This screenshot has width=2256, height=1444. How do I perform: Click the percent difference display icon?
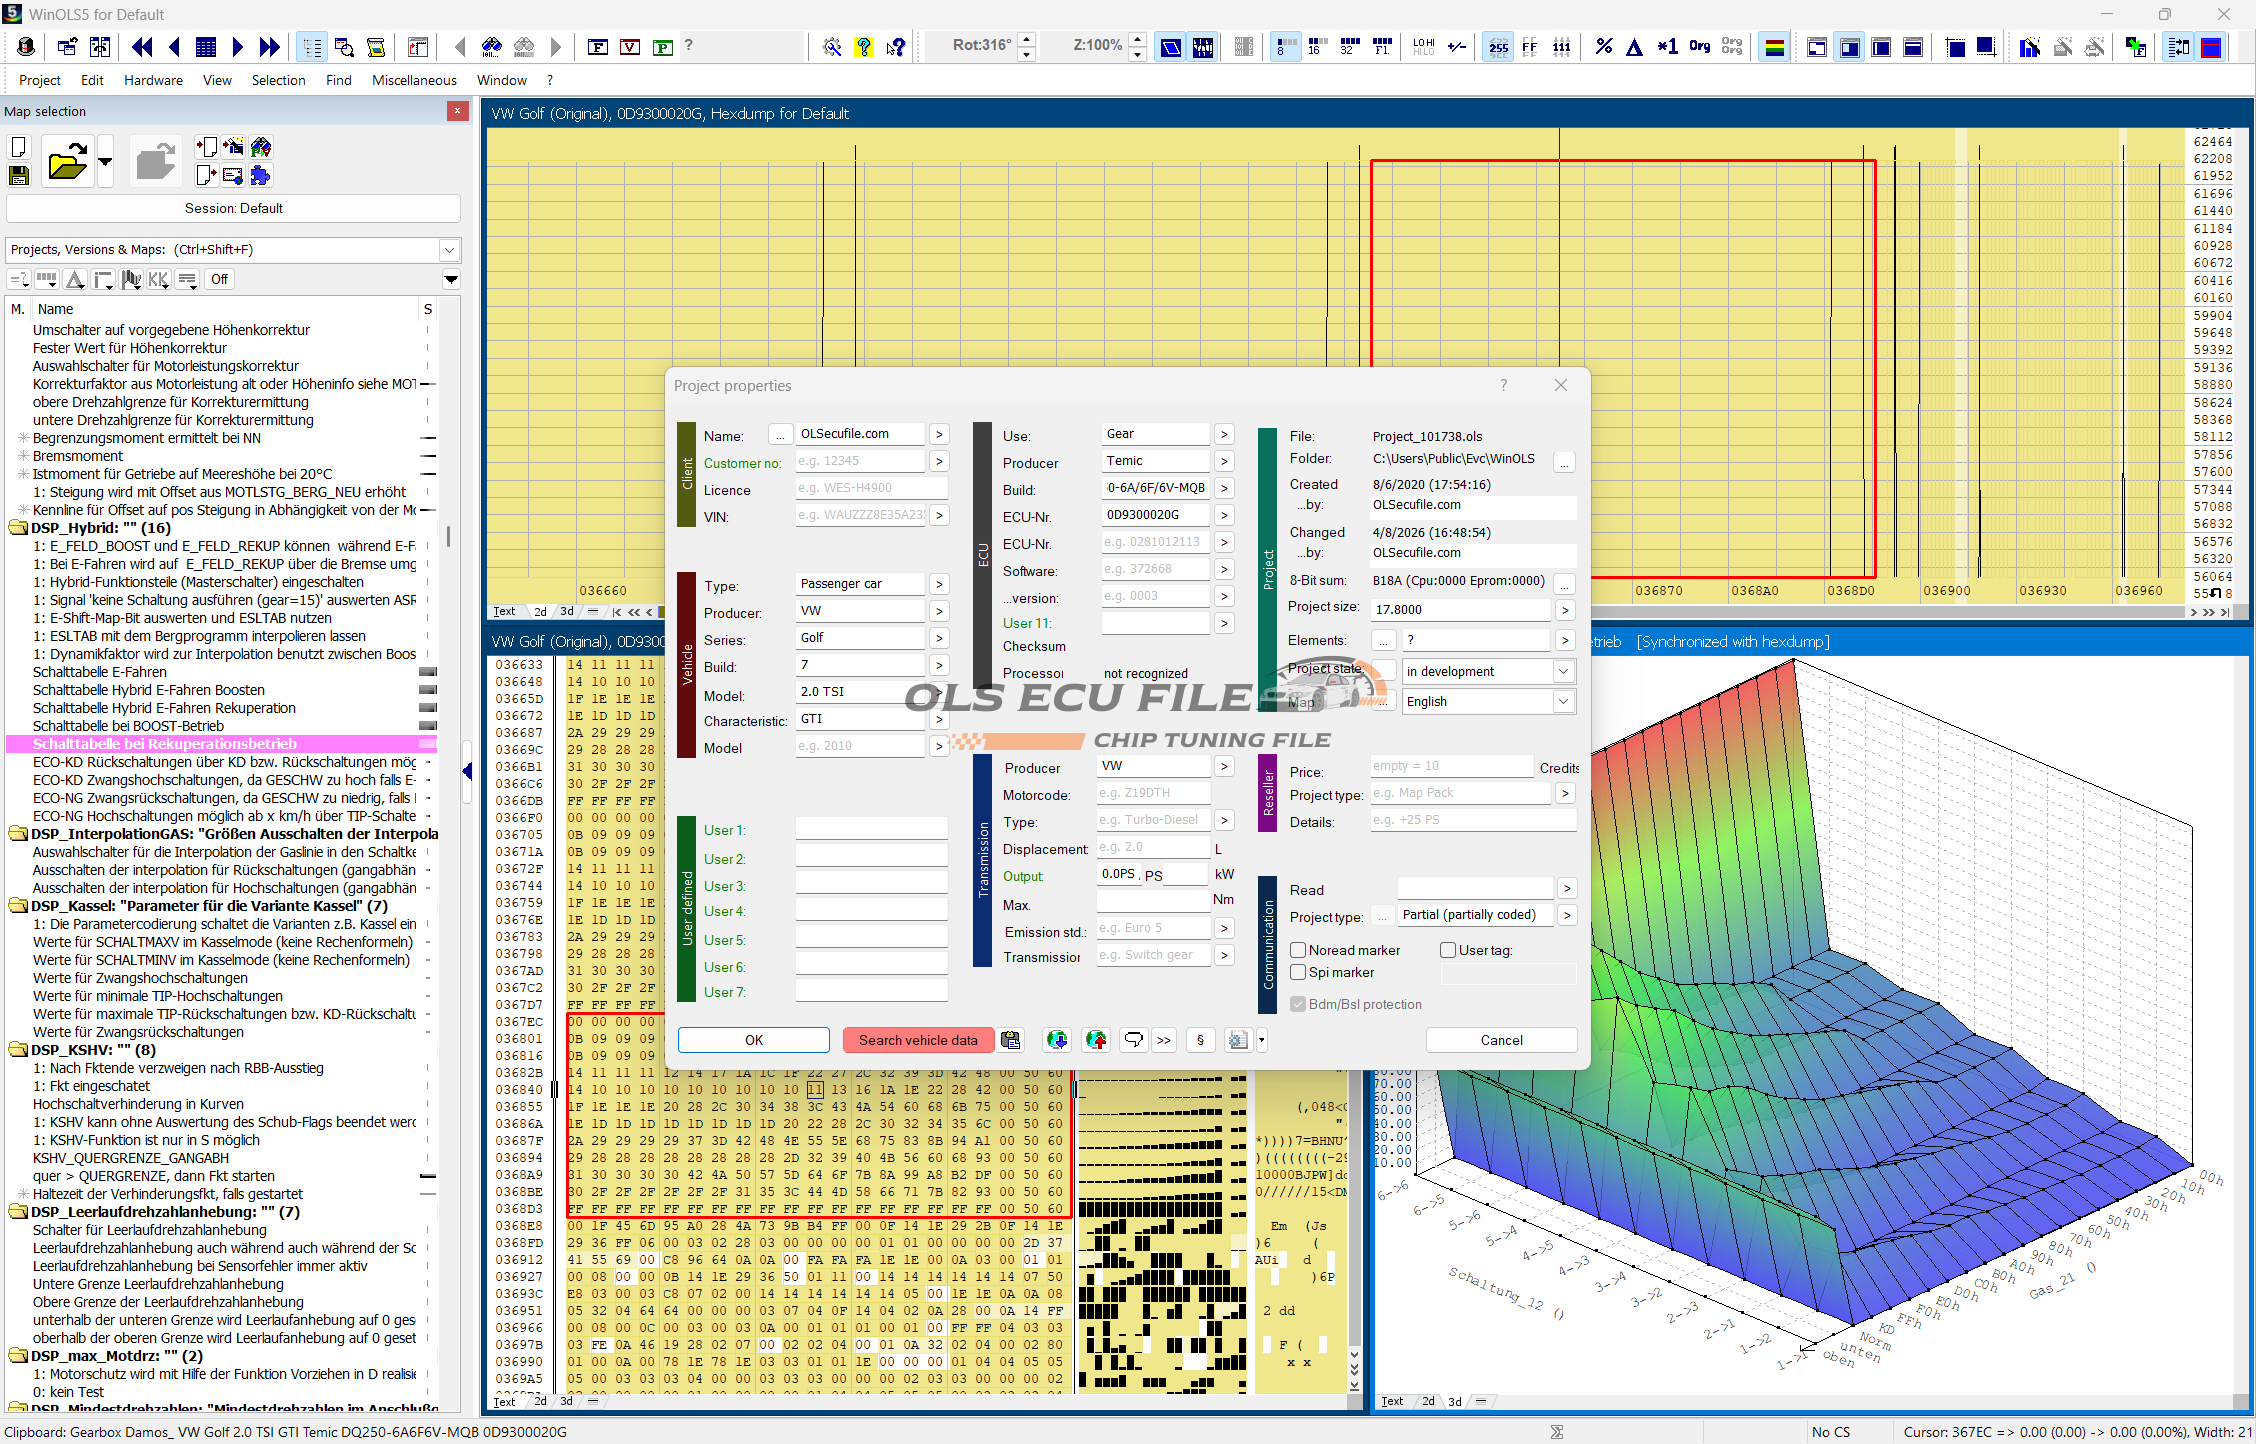coord(1603,46)
